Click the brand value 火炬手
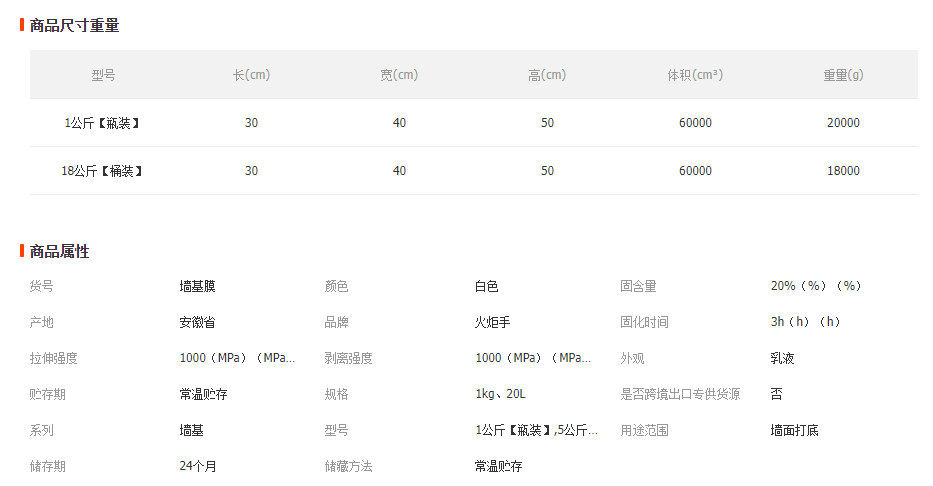 coord(492,322)
